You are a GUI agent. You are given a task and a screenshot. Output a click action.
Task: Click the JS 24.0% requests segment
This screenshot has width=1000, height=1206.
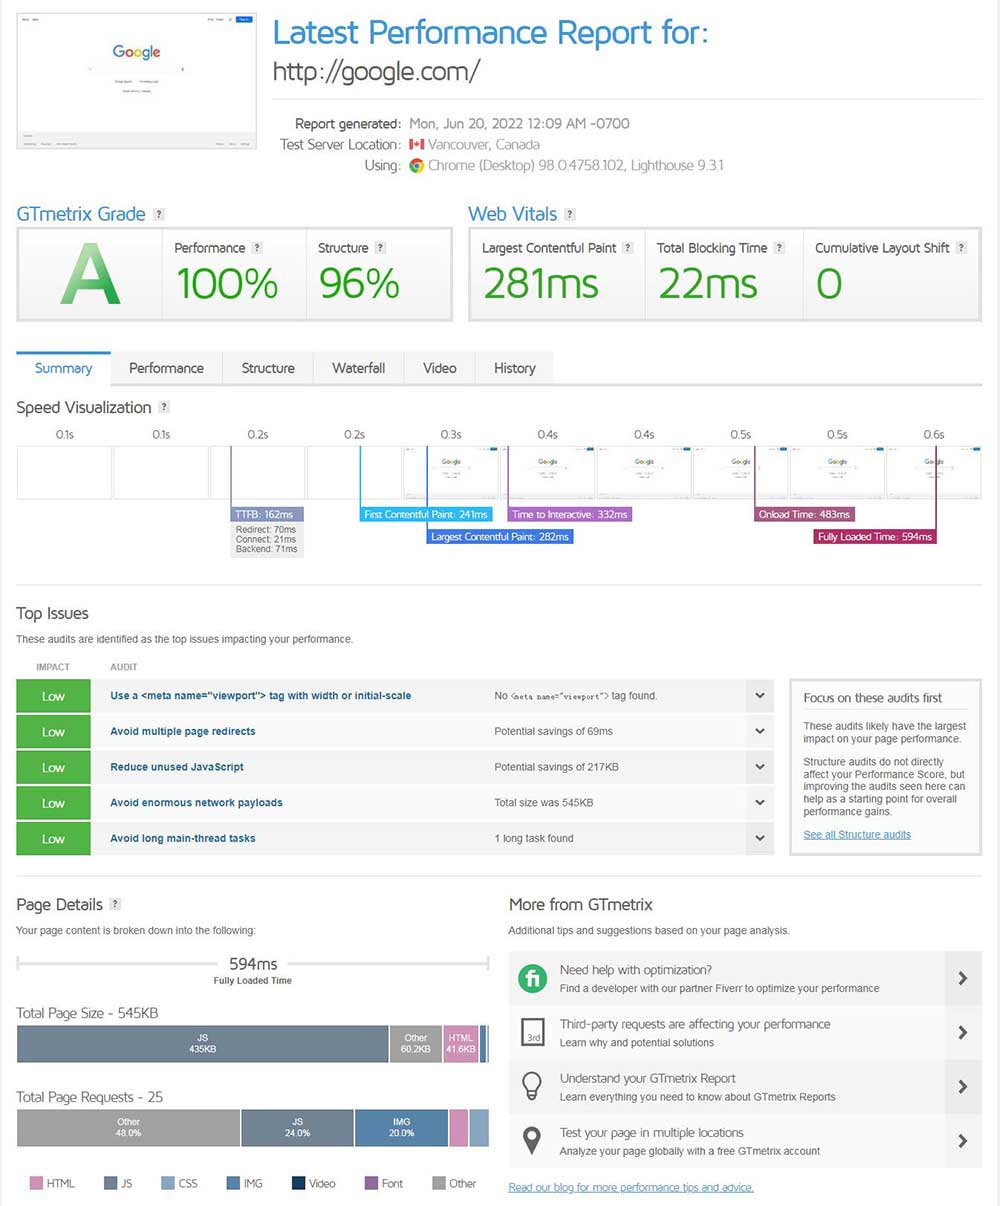297,1128
